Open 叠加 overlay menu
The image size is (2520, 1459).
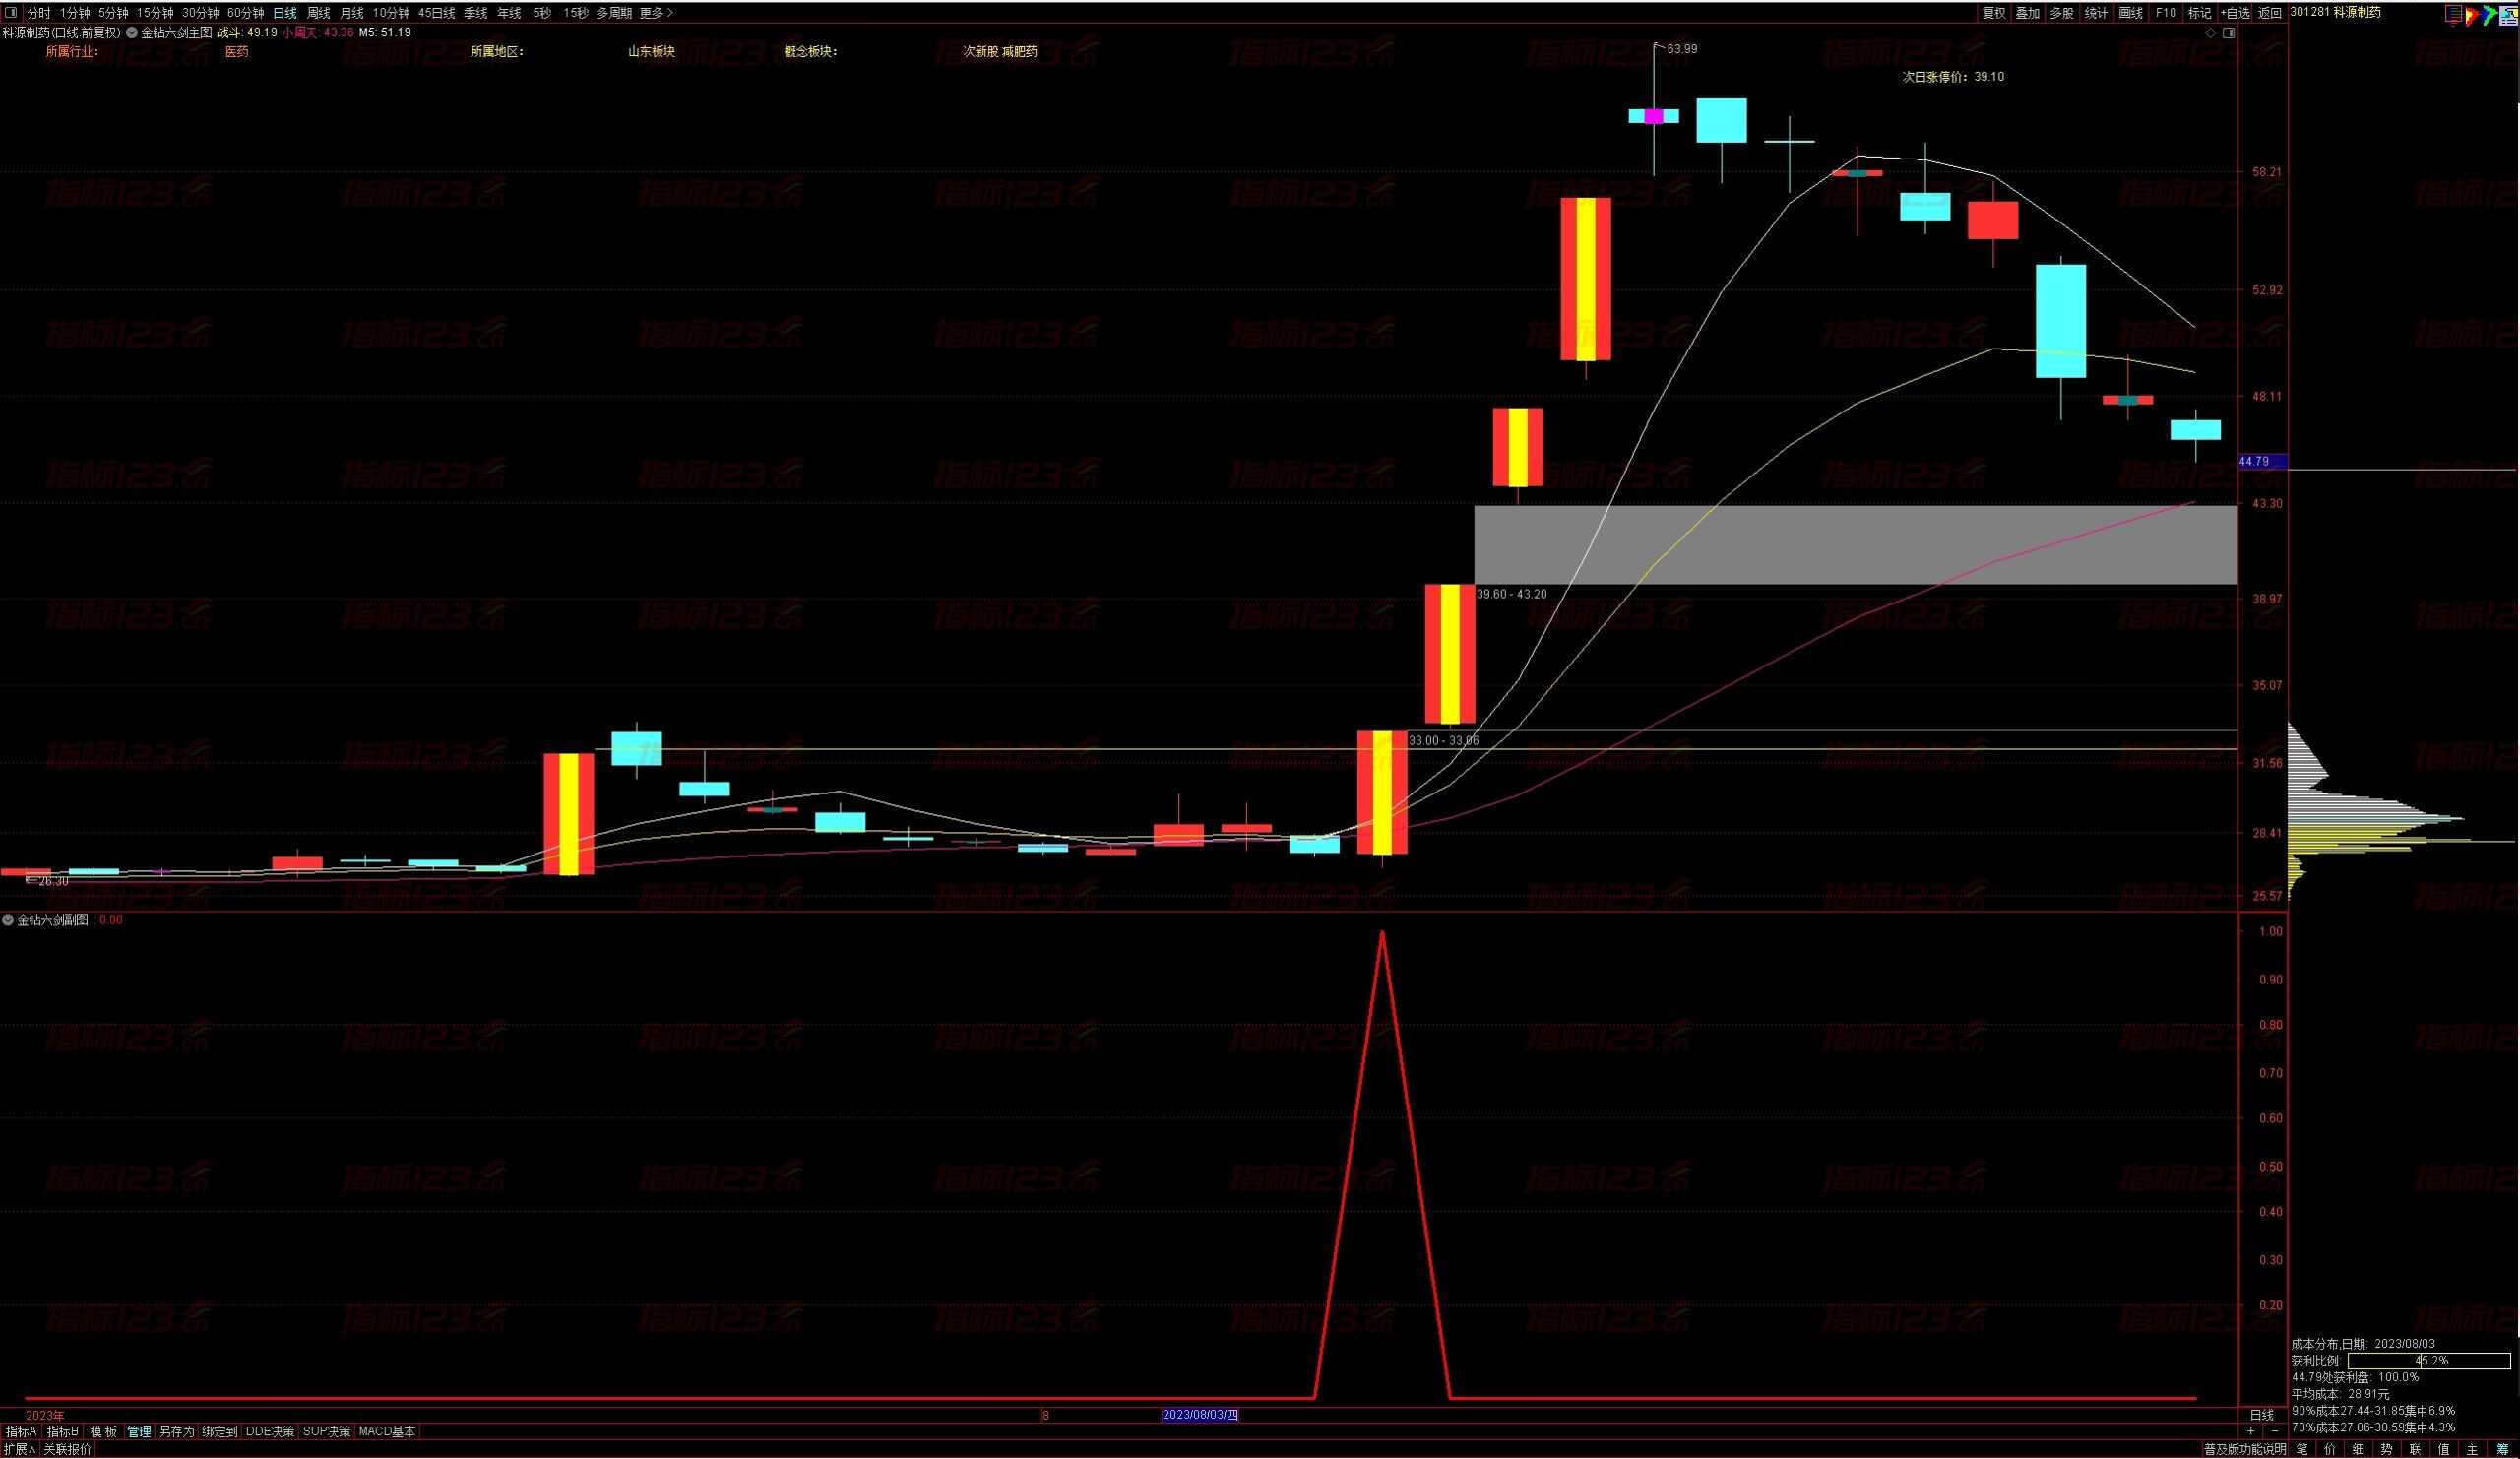pos(2027,13)
